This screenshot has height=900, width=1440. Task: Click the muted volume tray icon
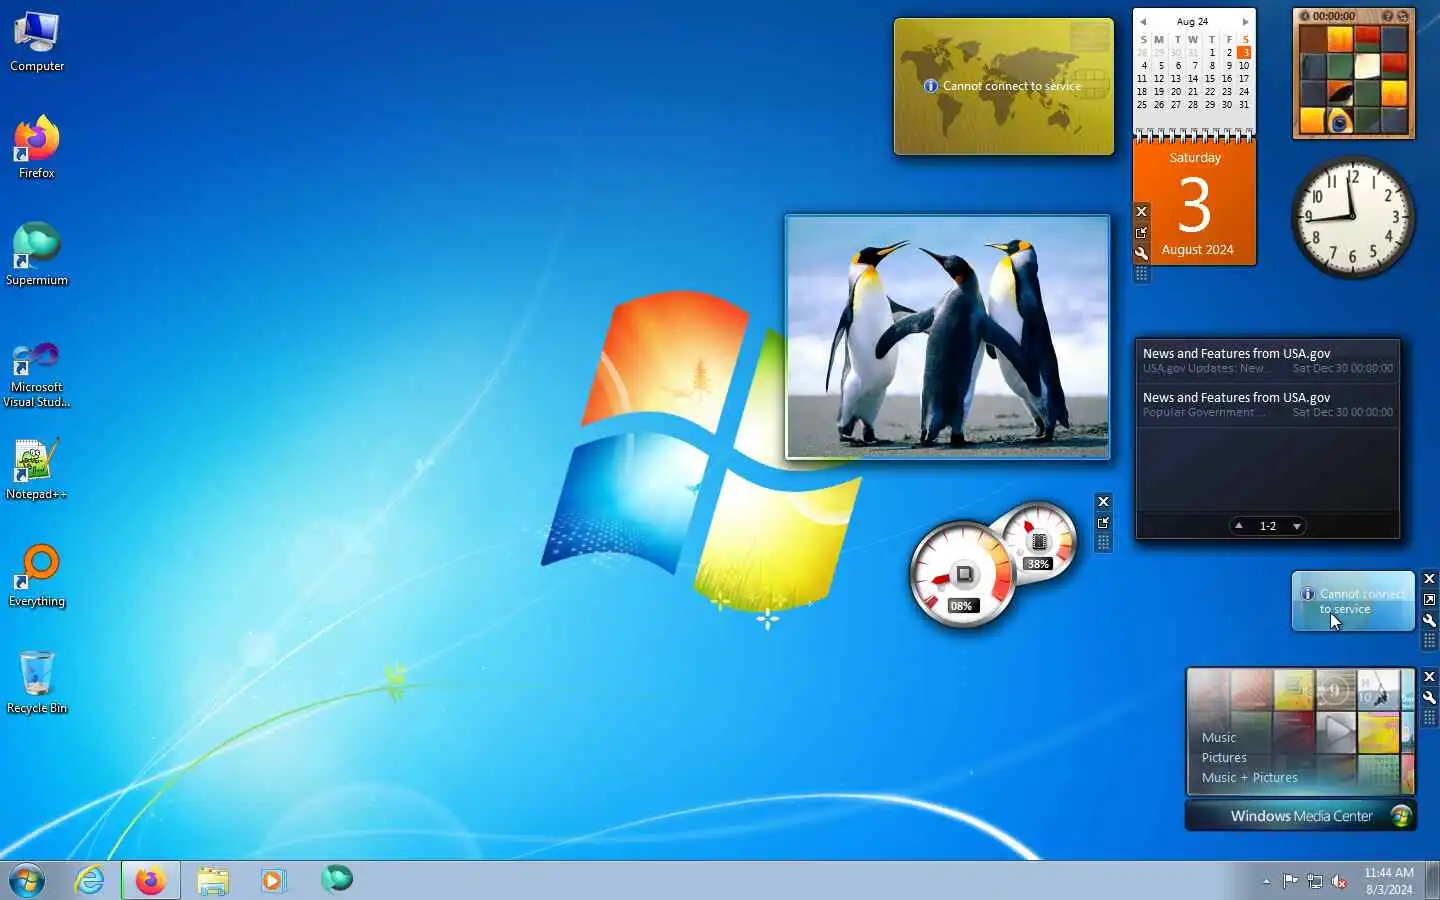1339,881
